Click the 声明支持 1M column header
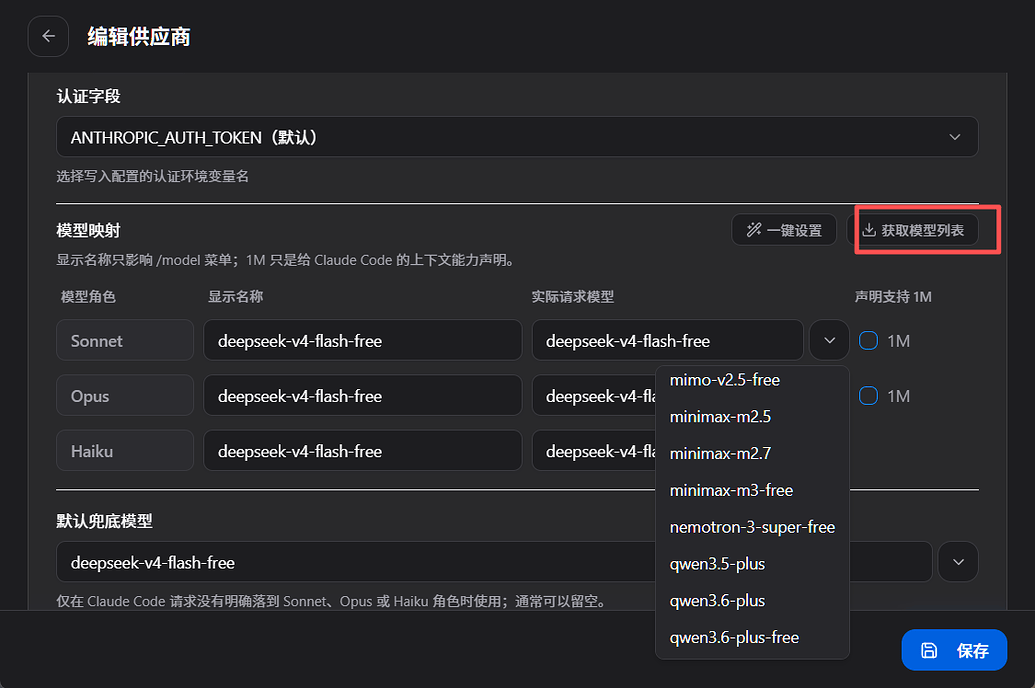 click(x=893, y=297)
